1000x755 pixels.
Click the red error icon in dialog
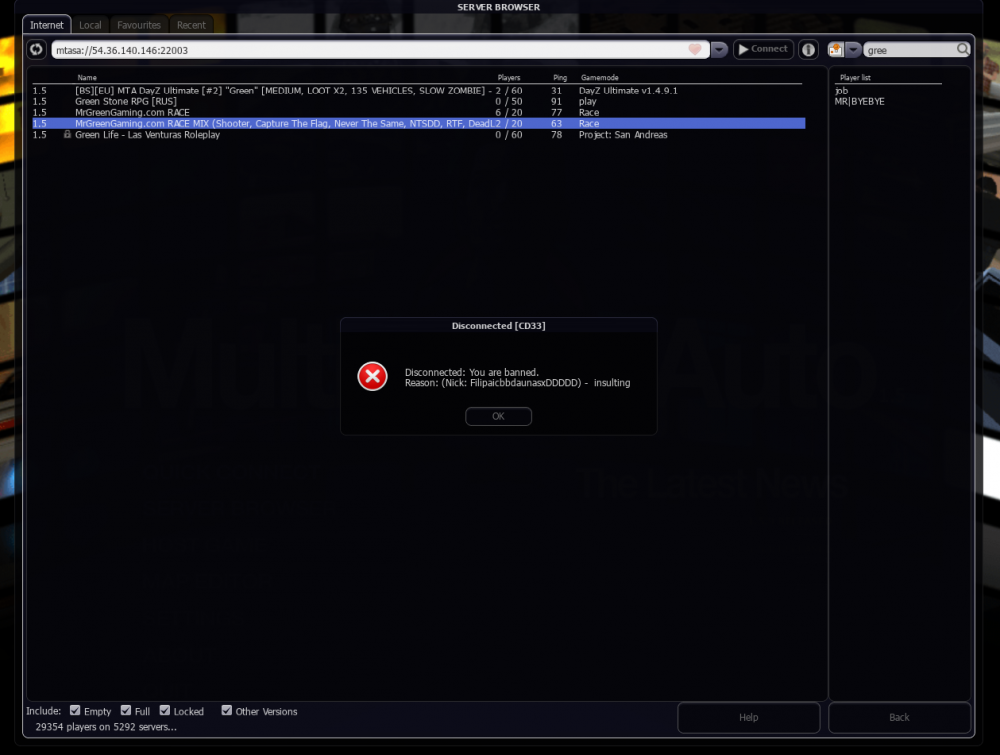point(372,376)
